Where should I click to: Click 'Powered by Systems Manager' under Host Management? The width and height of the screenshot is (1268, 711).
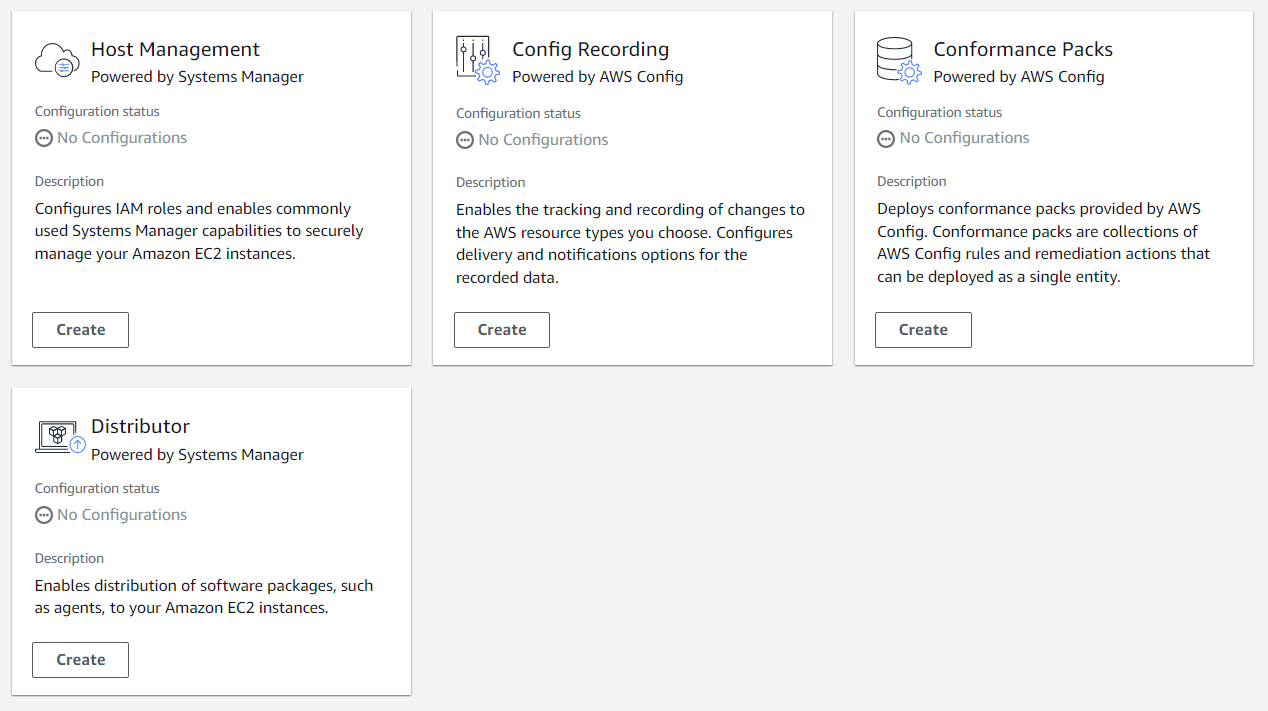click(197, 77)
